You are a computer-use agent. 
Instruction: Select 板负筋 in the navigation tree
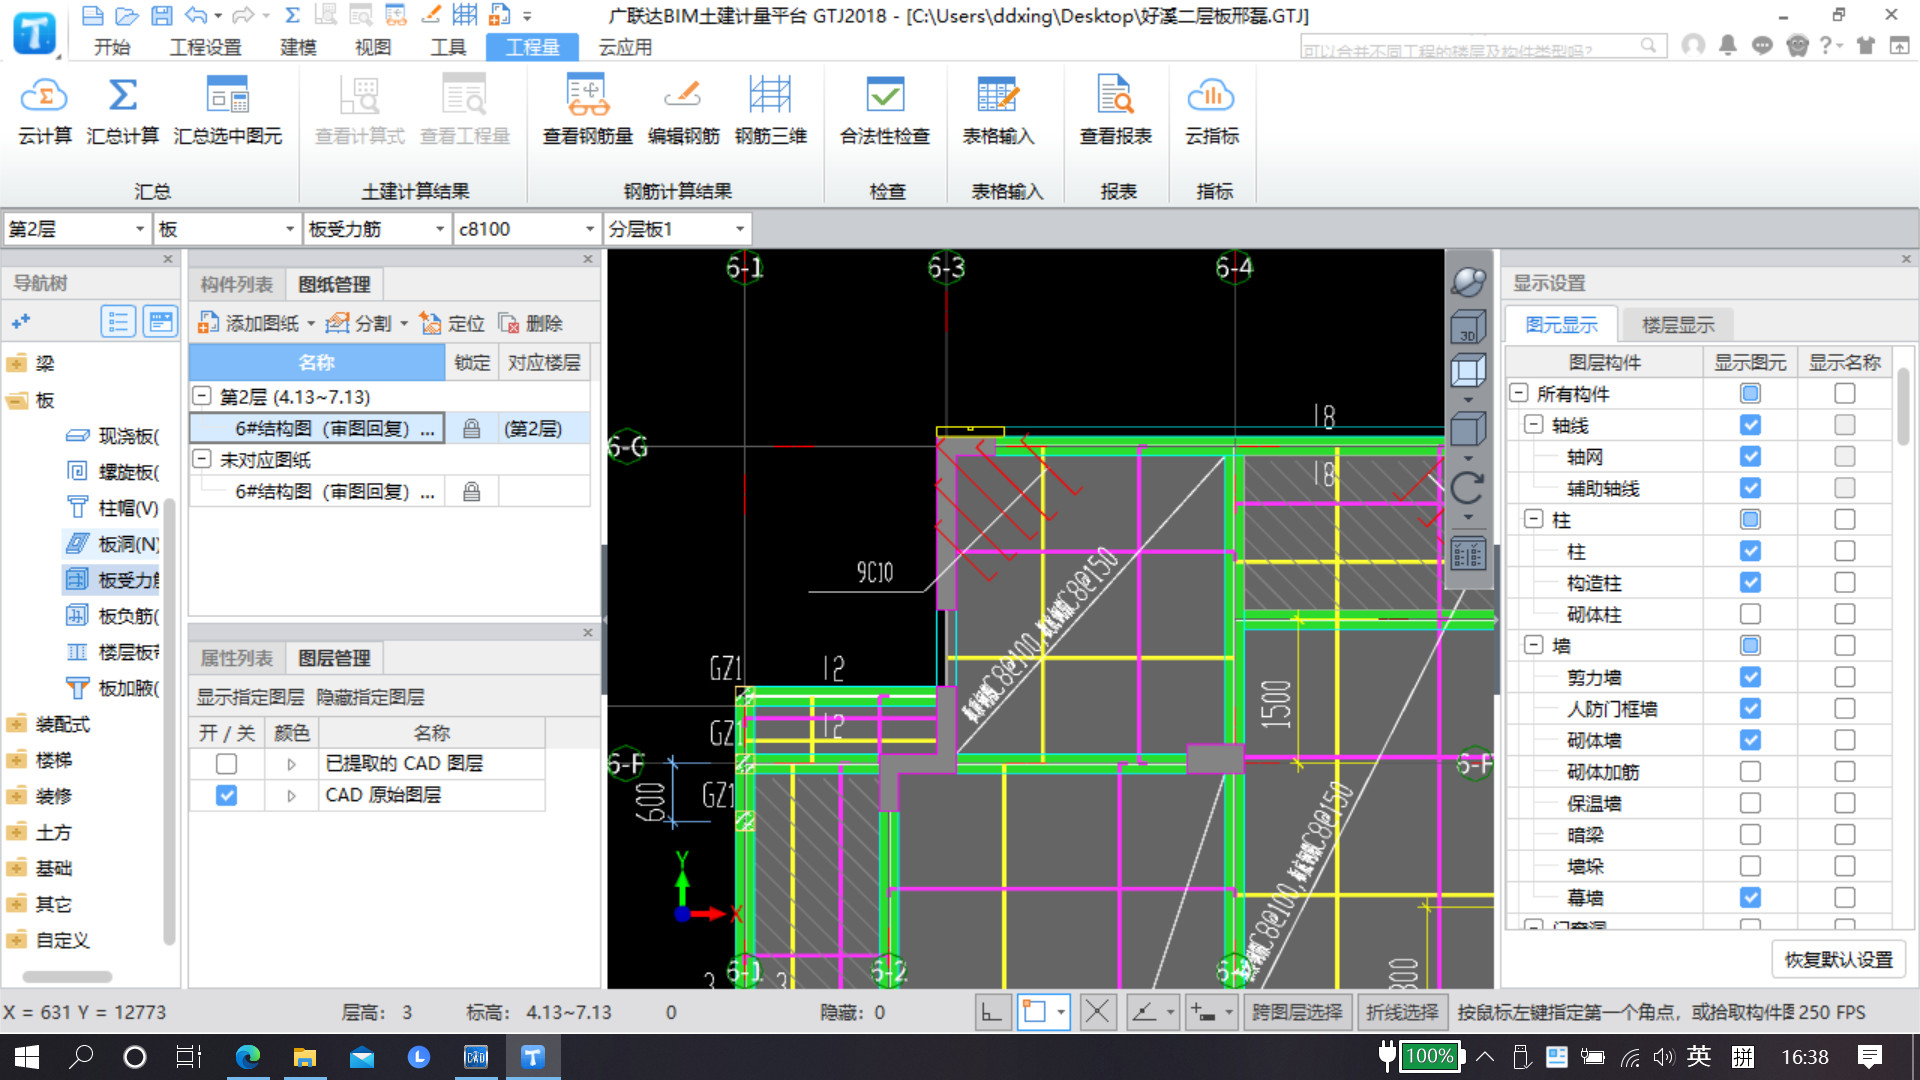(x=112, y=616)
